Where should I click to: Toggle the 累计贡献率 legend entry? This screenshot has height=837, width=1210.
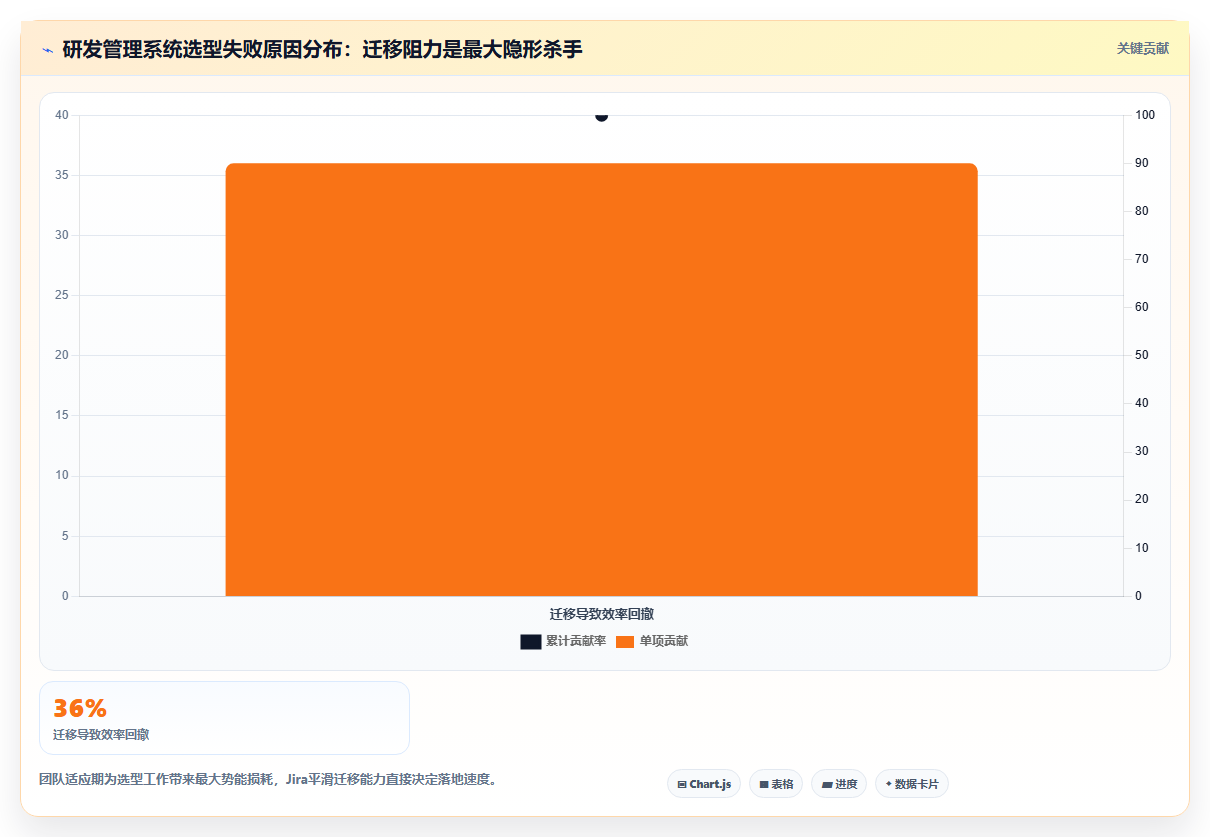click(x=563, y=641)
